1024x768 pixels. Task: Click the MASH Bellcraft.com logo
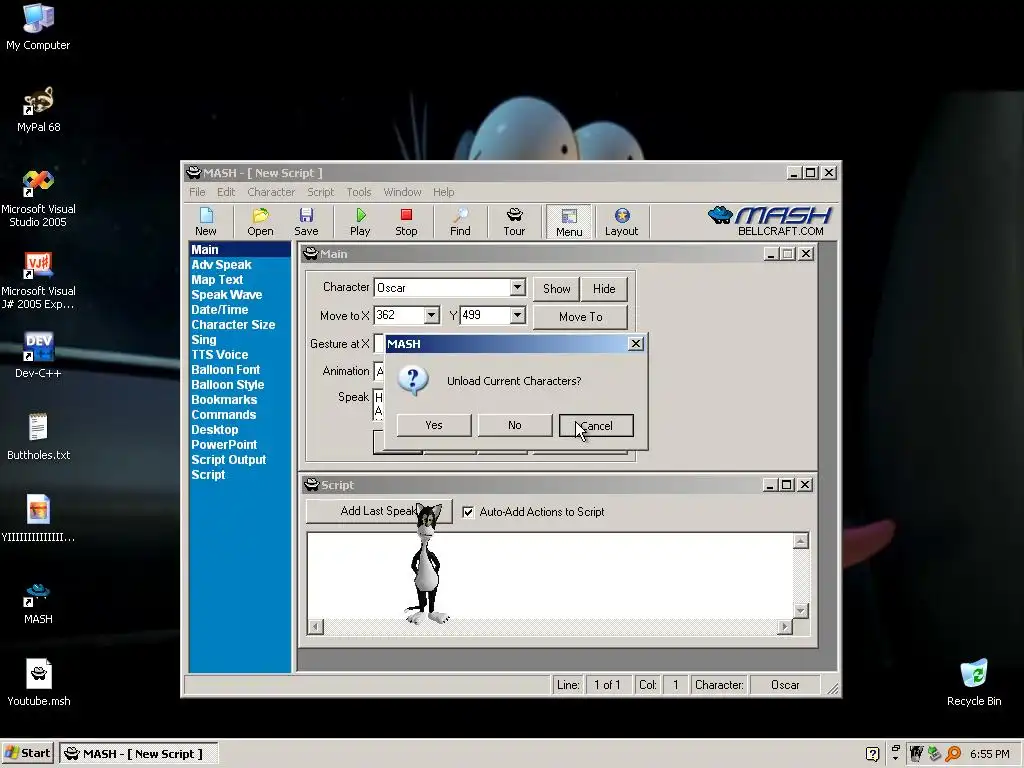[769, 221]
